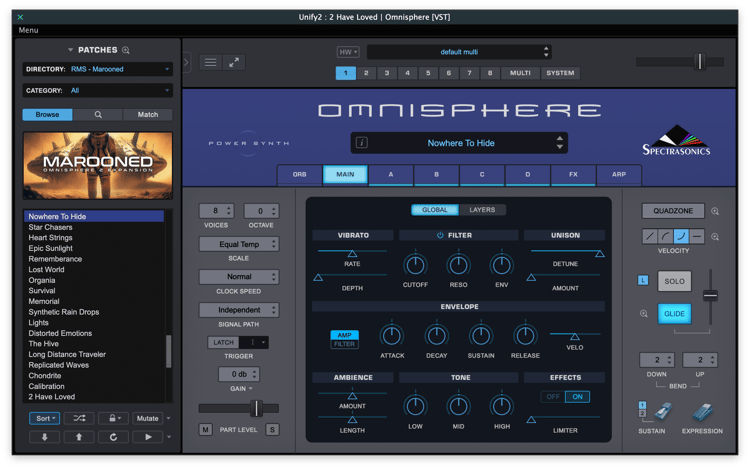Select the LAYERS view tab
Viewport: 750px width, 469px height.
point(482,210)
